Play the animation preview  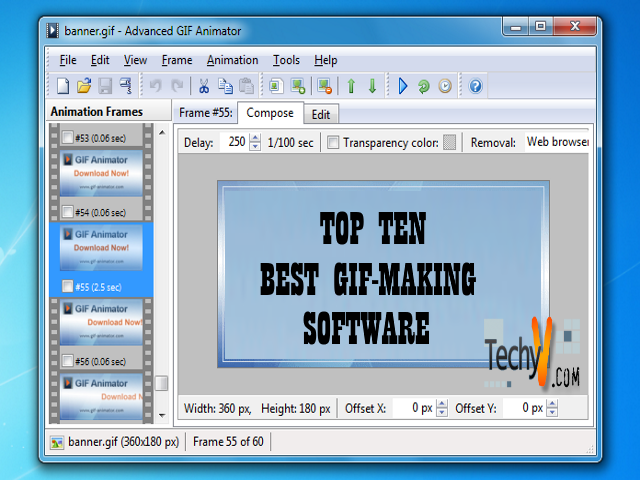[x=403, y=86]
